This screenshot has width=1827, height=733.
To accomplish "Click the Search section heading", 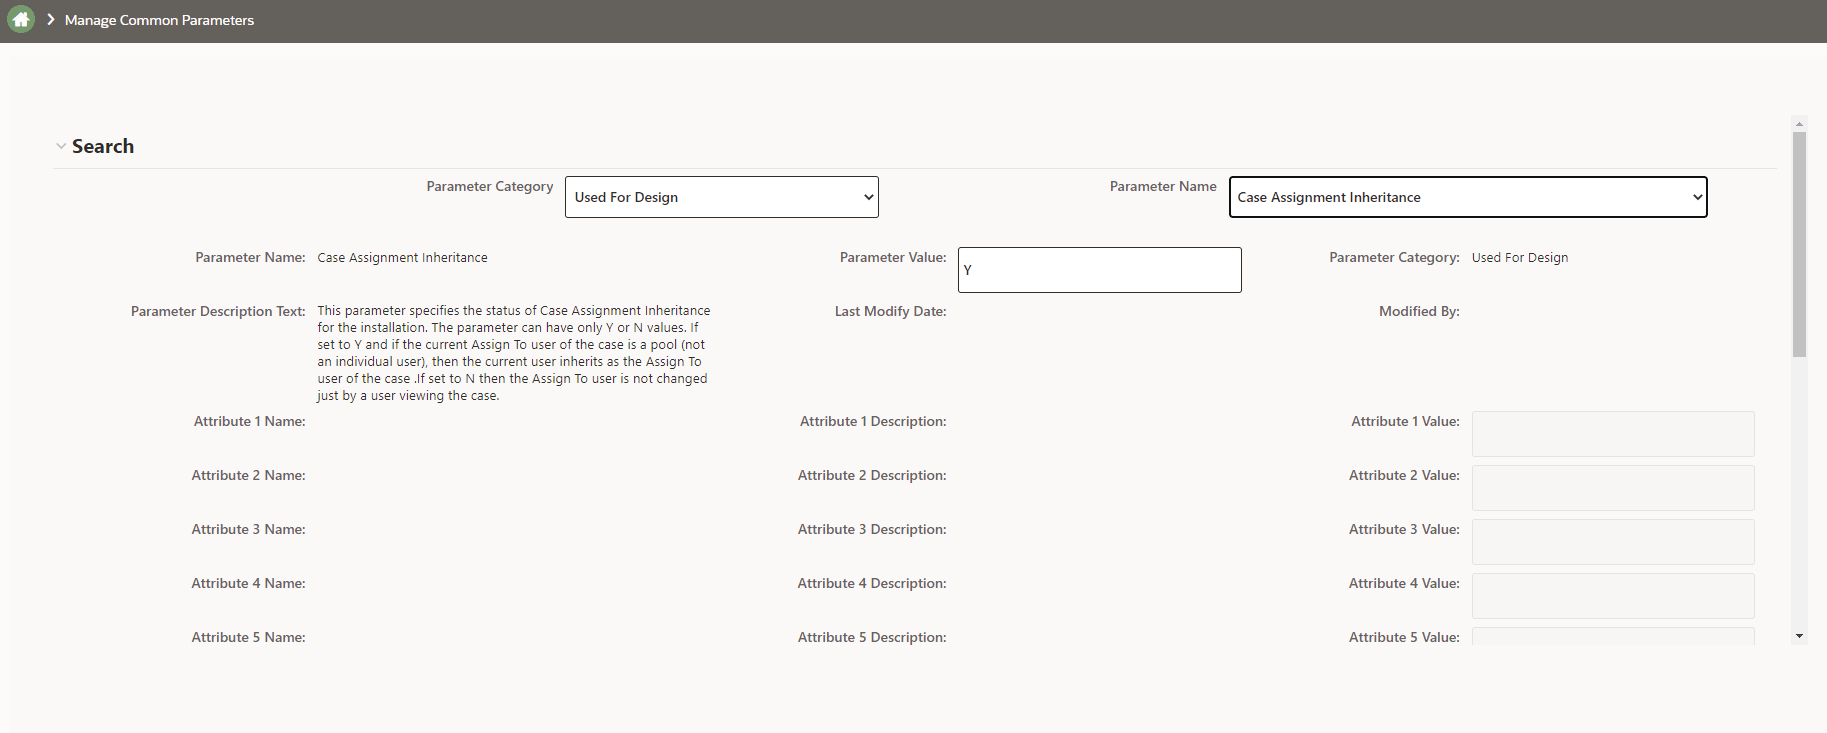I will coord(103,146).
